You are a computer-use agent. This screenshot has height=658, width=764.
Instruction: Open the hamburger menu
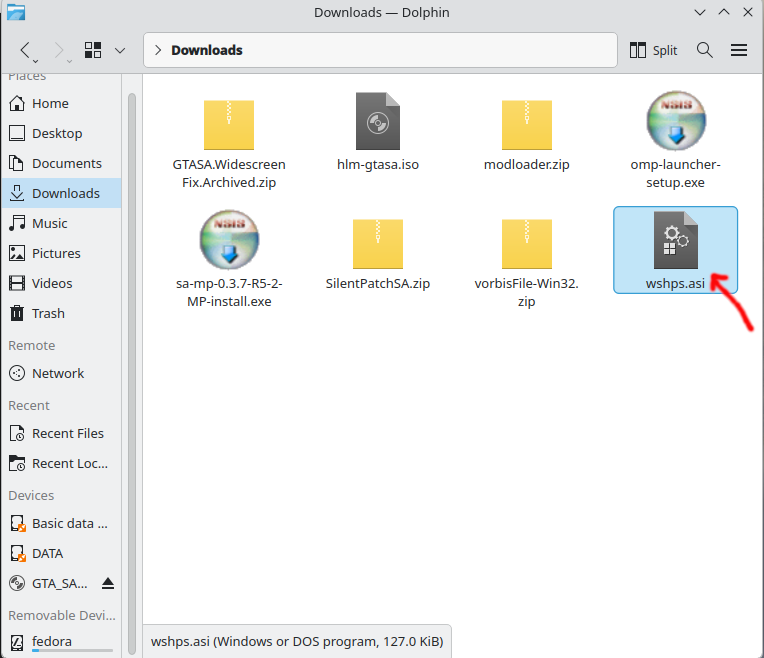pos(739,50)
